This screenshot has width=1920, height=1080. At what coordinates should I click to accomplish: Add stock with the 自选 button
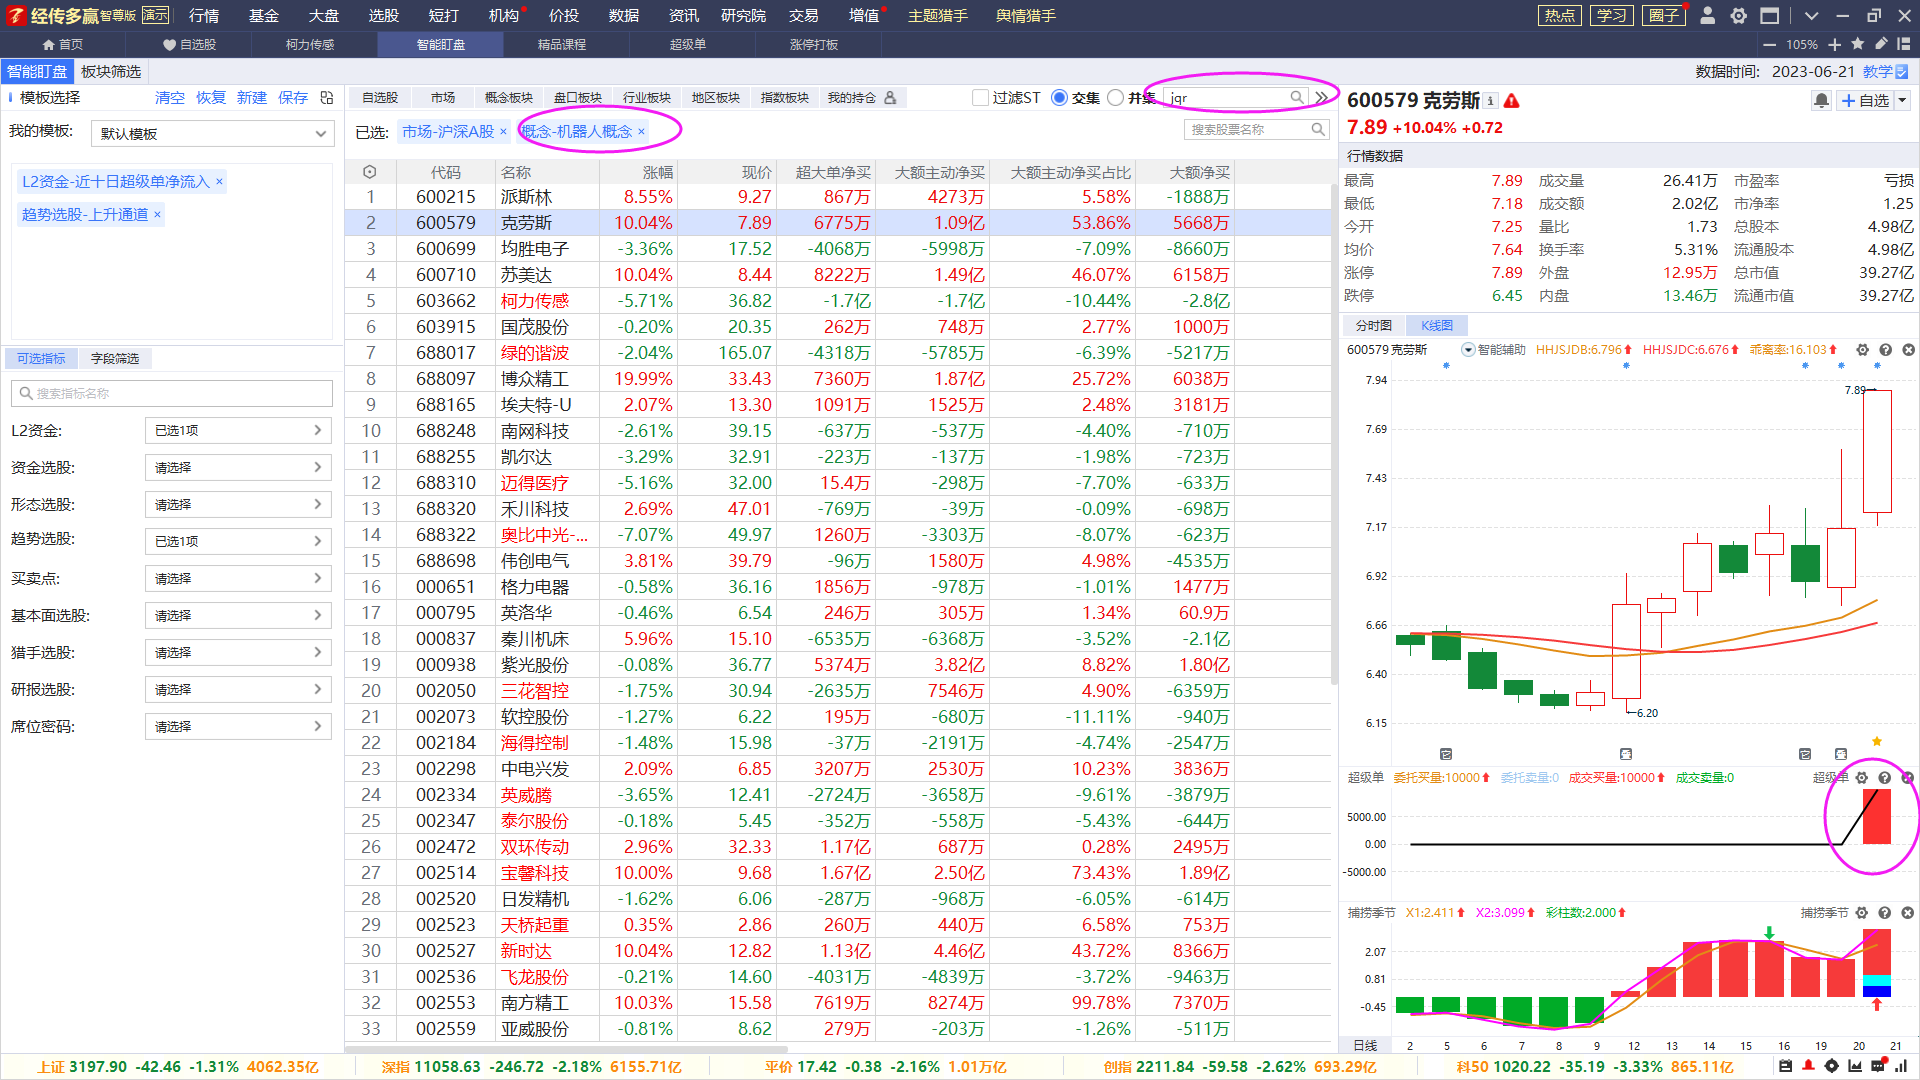(1865, 100)
